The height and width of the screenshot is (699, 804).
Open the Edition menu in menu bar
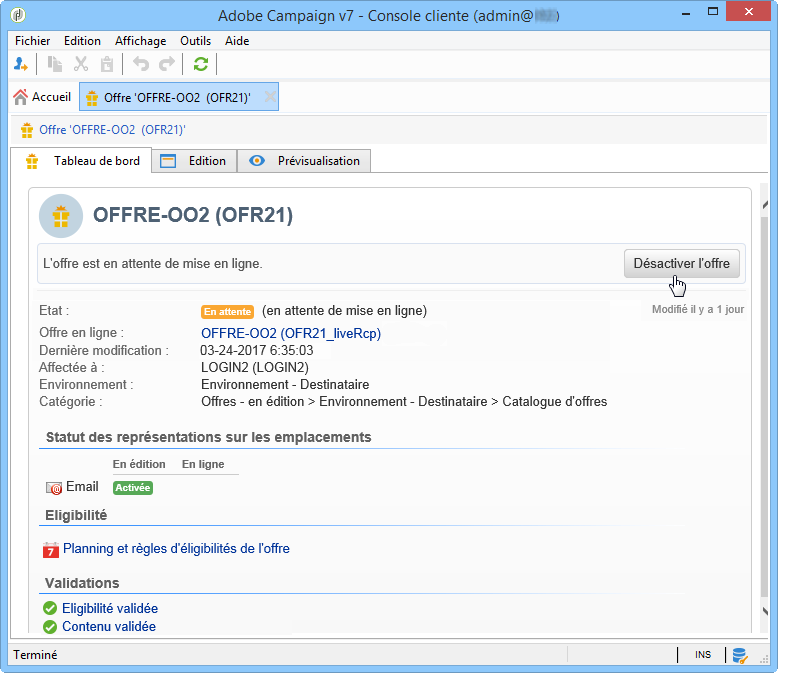pos(82,41)
